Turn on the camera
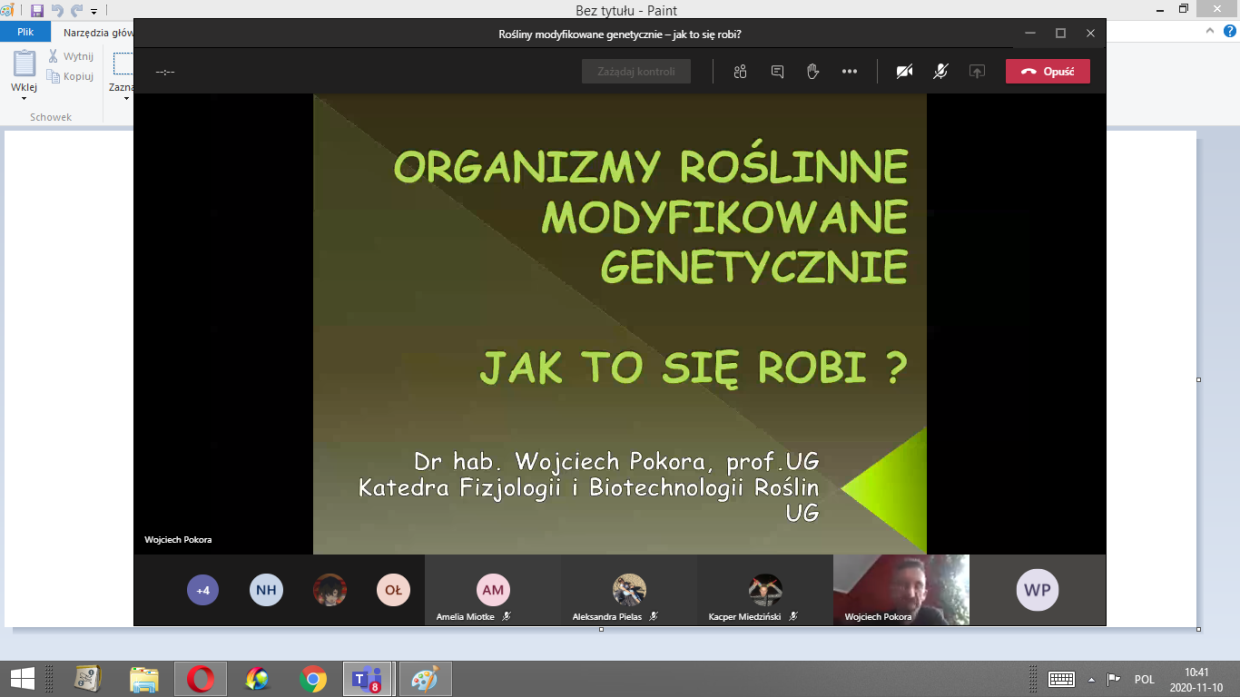The image size is (1240, 697). (904, 72)
